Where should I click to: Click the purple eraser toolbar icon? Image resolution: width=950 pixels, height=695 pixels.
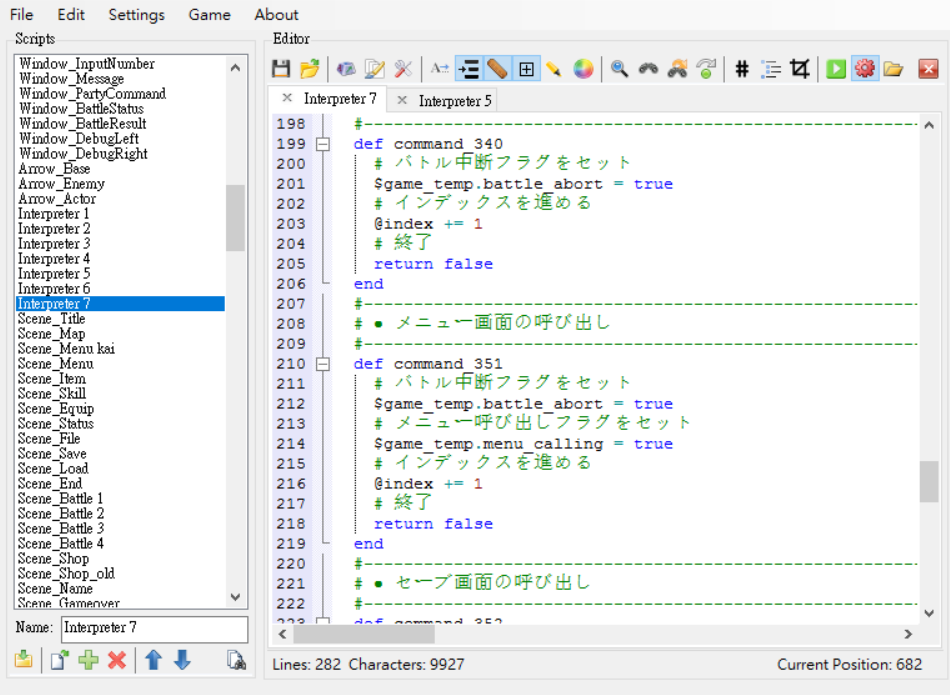[x=346, y=69]
